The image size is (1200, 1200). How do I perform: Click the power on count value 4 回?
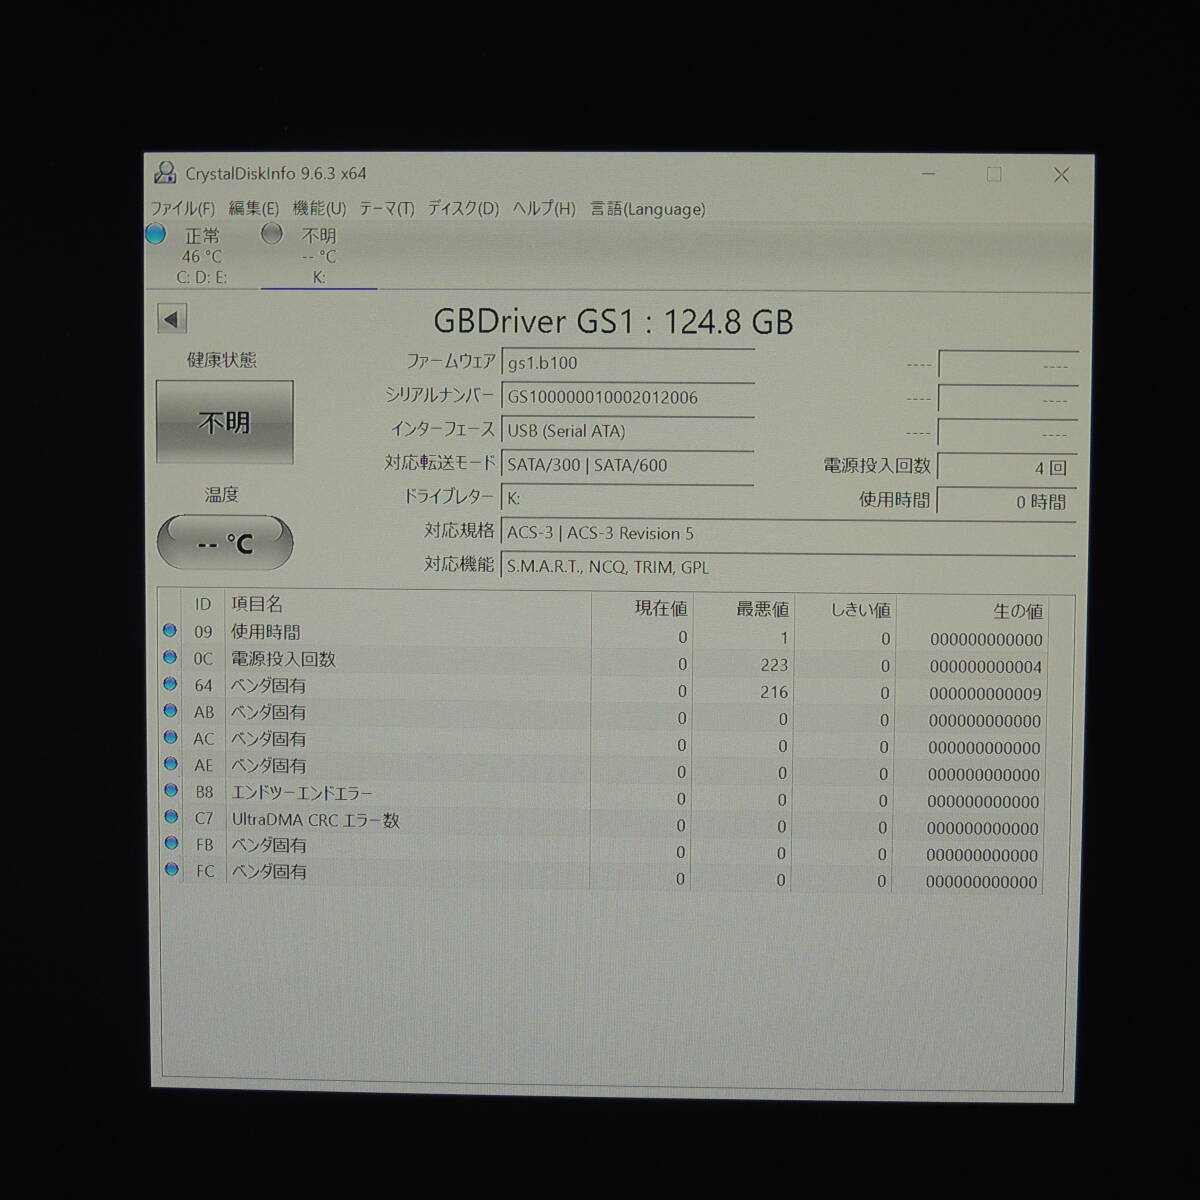pyautogui.click(x=1008, y=467)
